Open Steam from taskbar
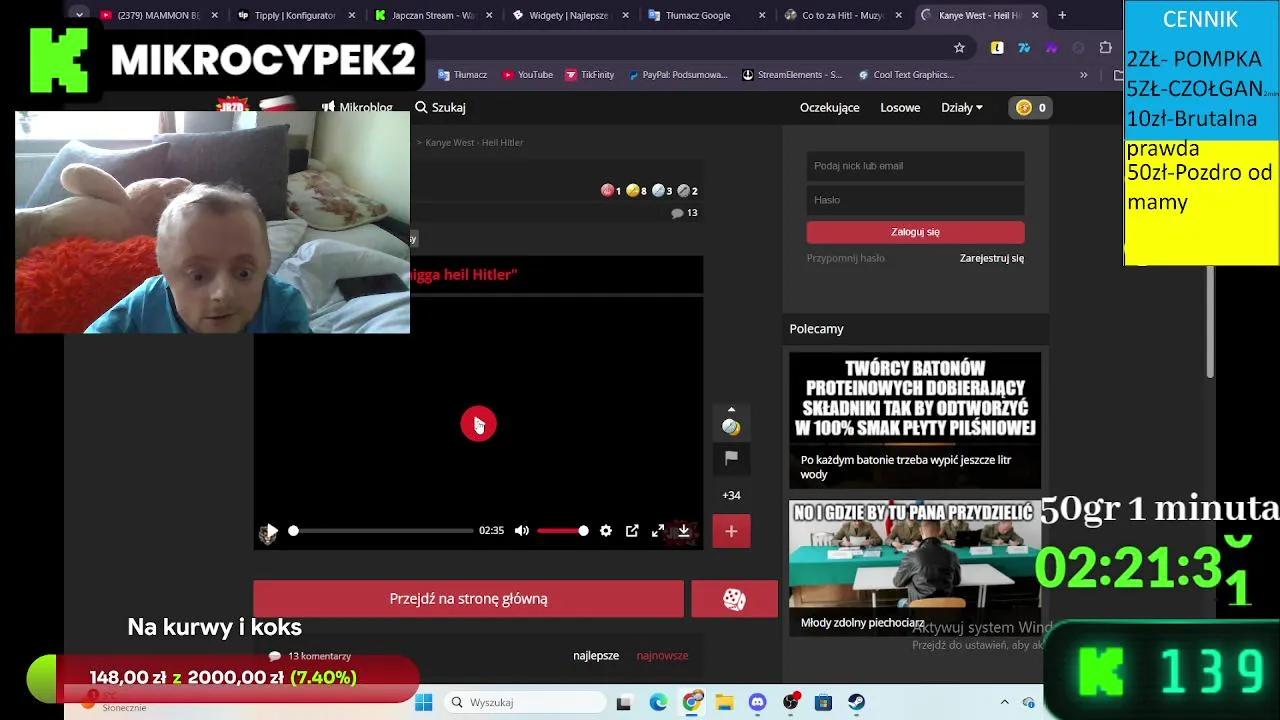1280x720 pixels. [x=856, y=702]
